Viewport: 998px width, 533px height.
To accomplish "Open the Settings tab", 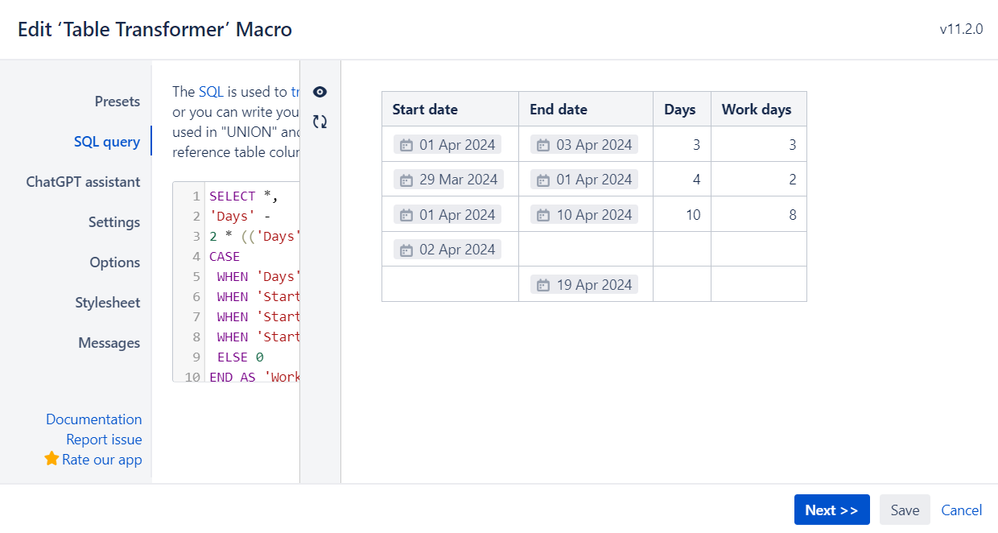I will point(114,222).
